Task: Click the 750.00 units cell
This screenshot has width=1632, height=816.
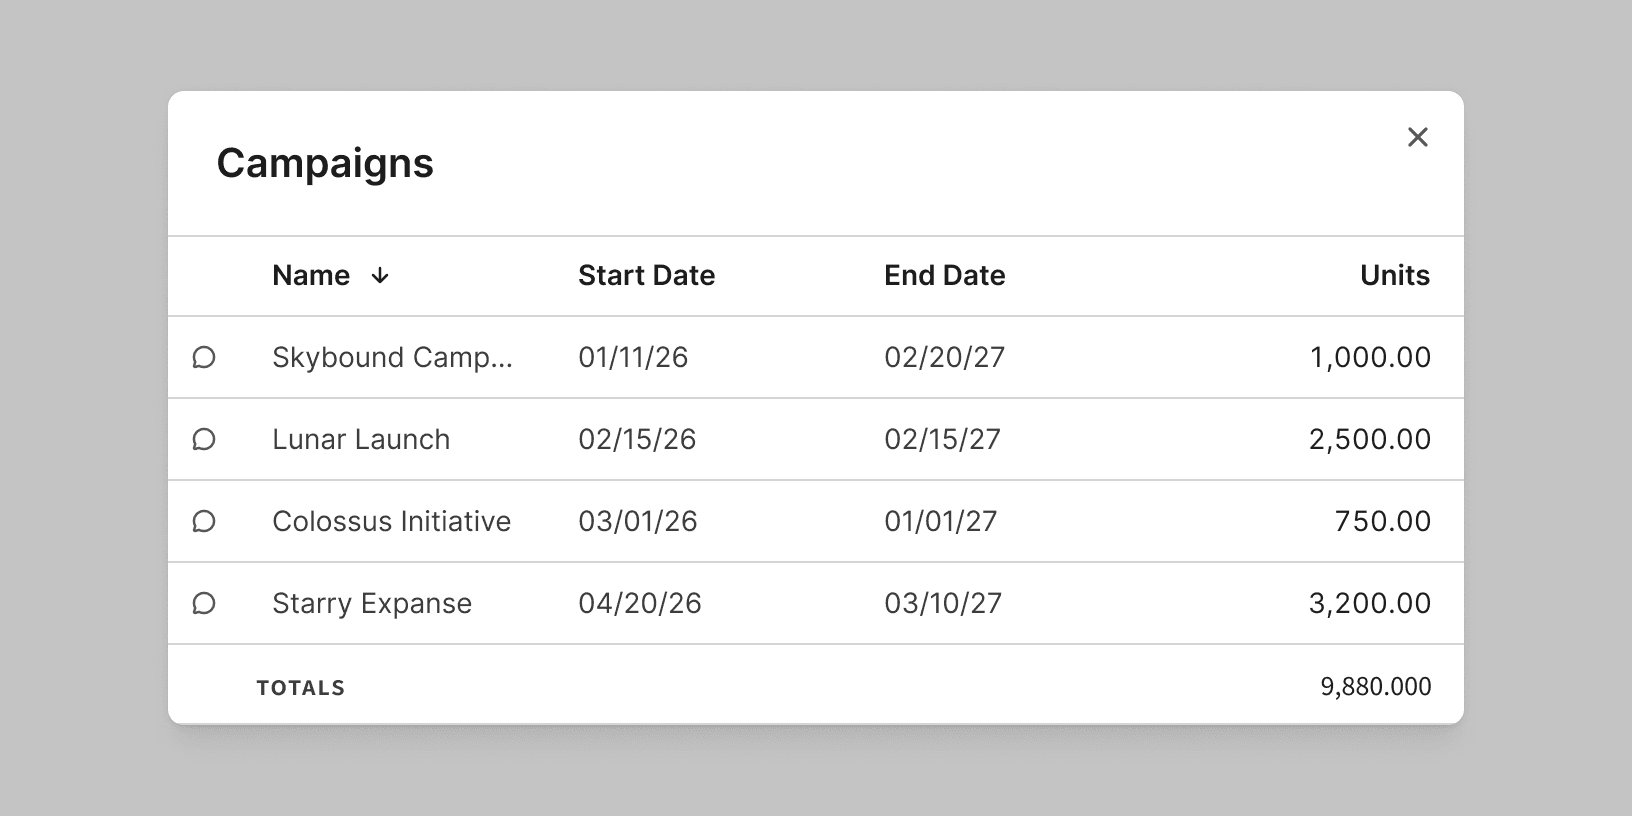Action: click(x=1382, y=521)
